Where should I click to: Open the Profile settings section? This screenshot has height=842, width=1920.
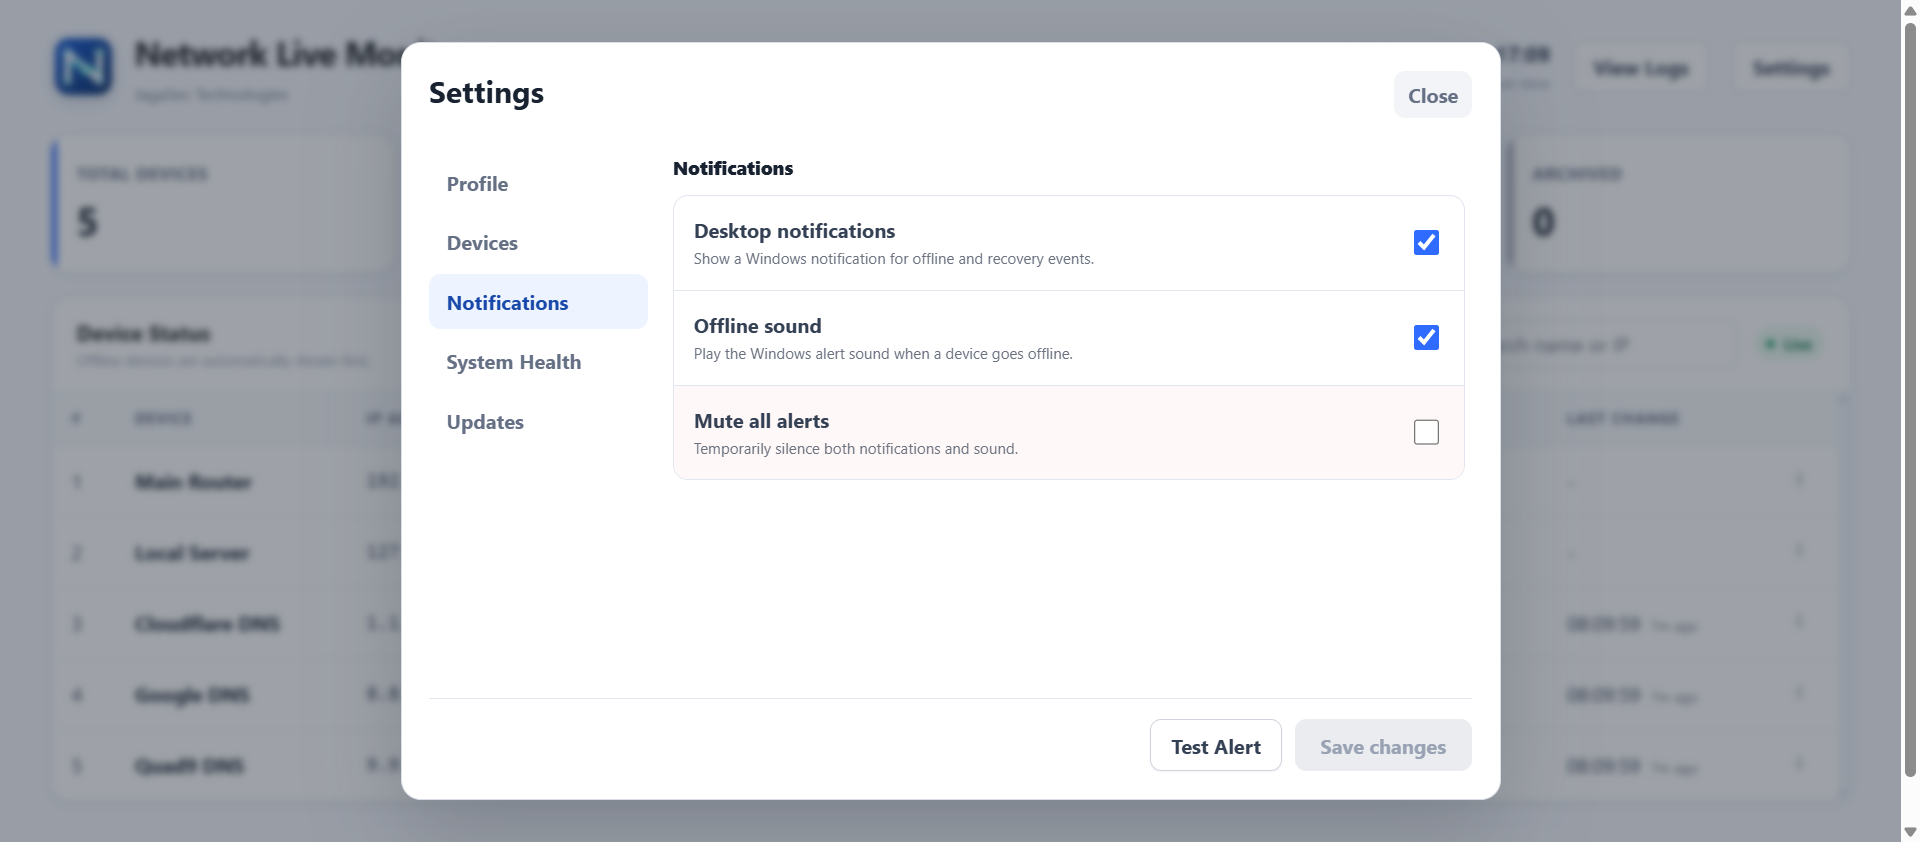538,184
